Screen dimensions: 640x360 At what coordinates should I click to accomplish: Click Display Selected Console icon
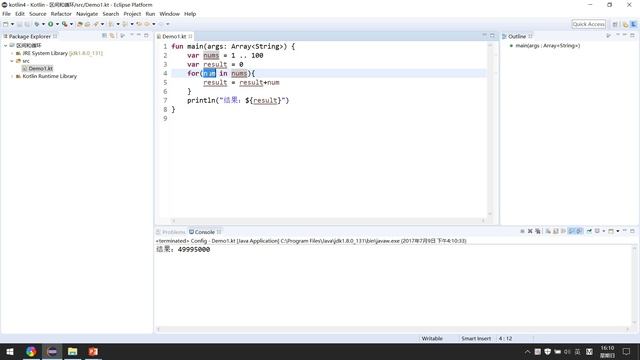point(597,231)
